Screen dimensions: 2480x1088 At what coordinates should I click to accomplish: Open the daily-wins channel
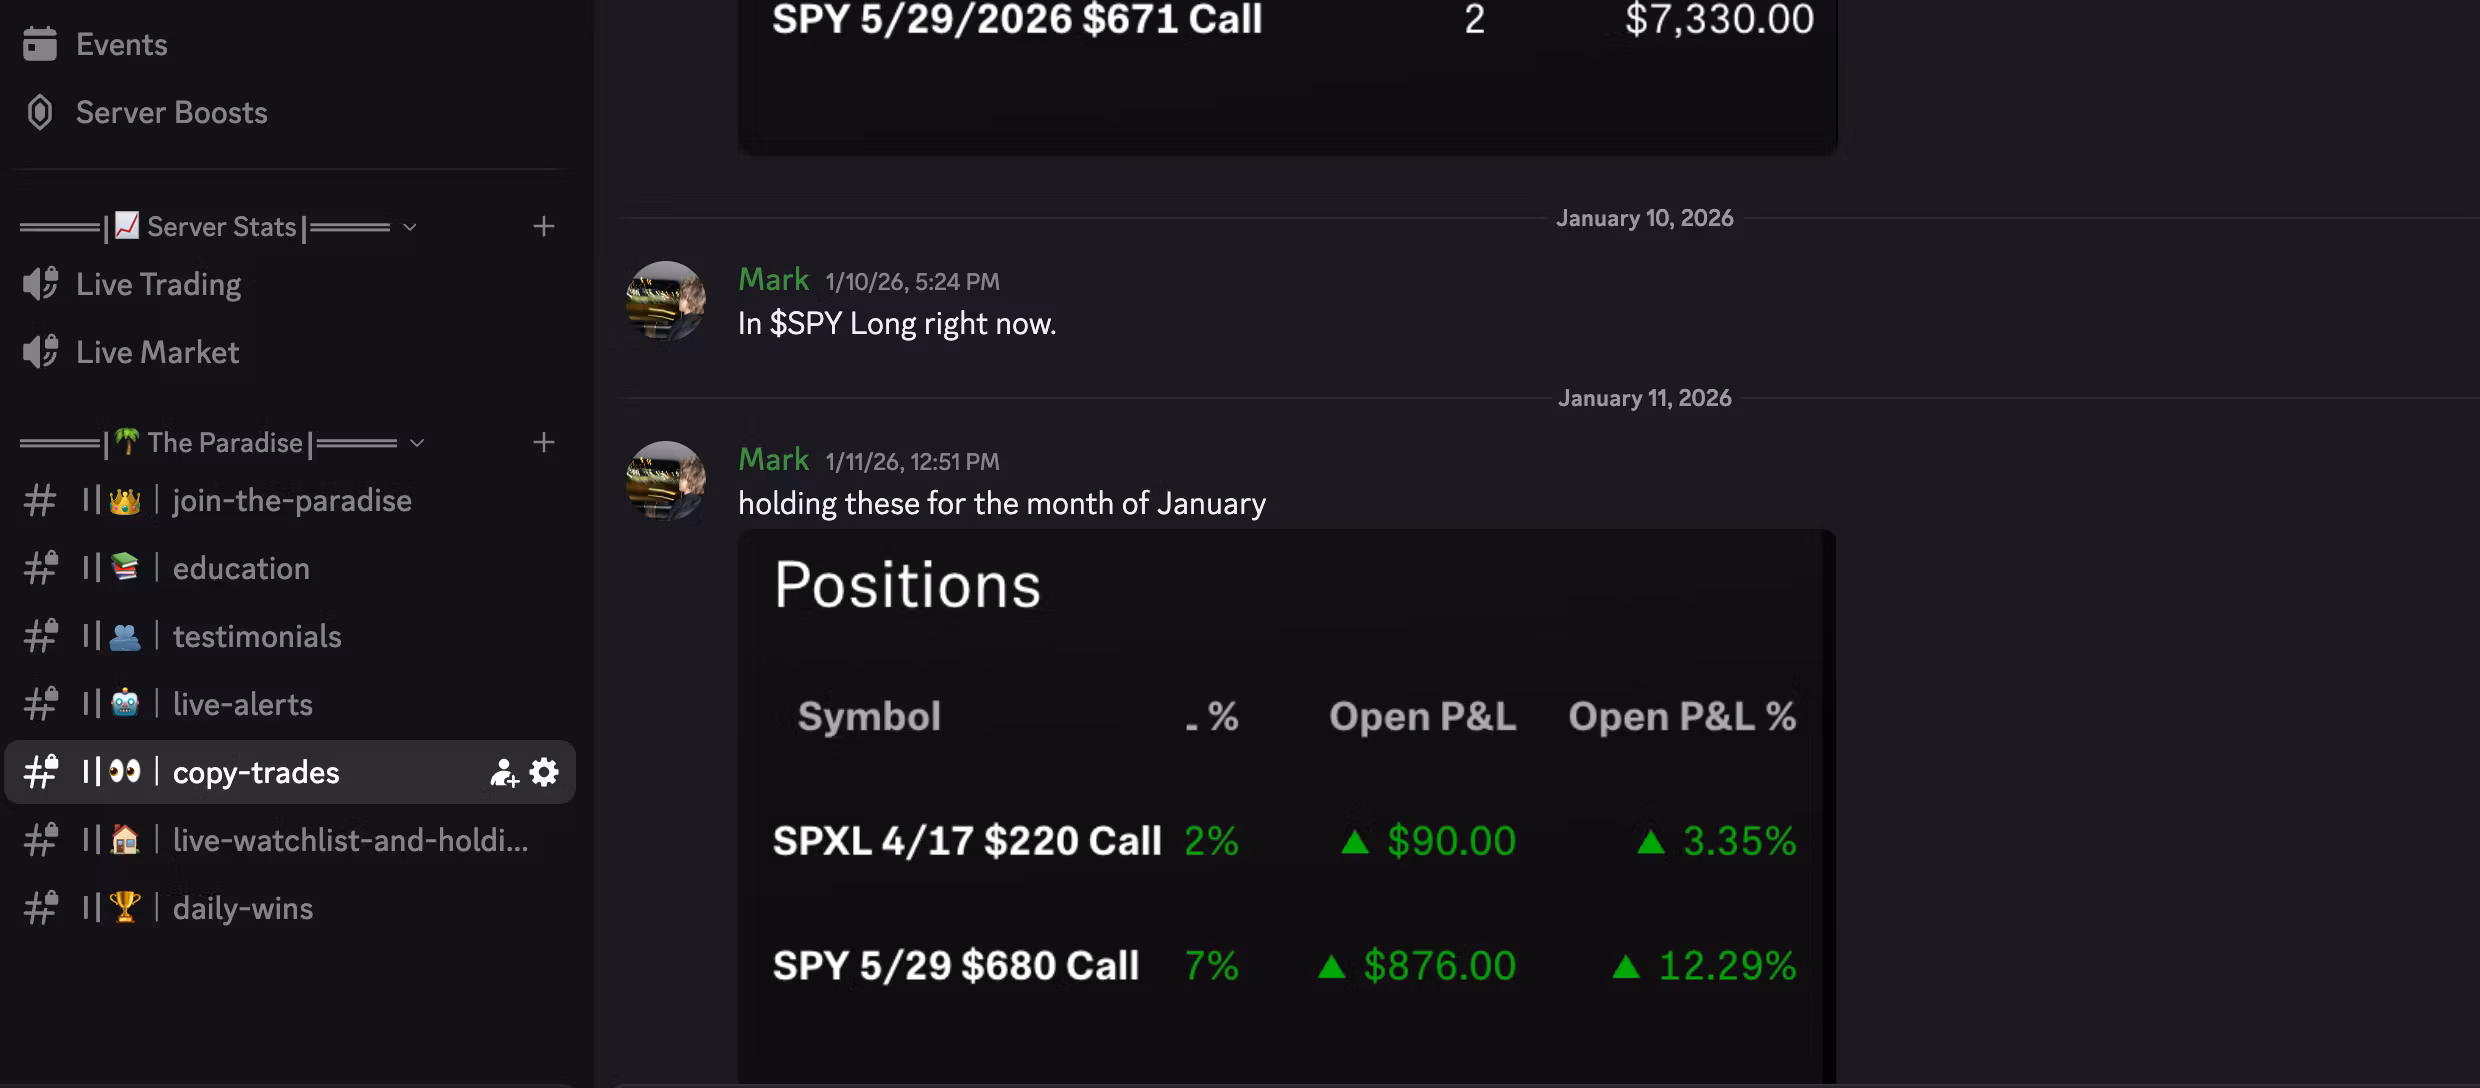pos(243,909)
